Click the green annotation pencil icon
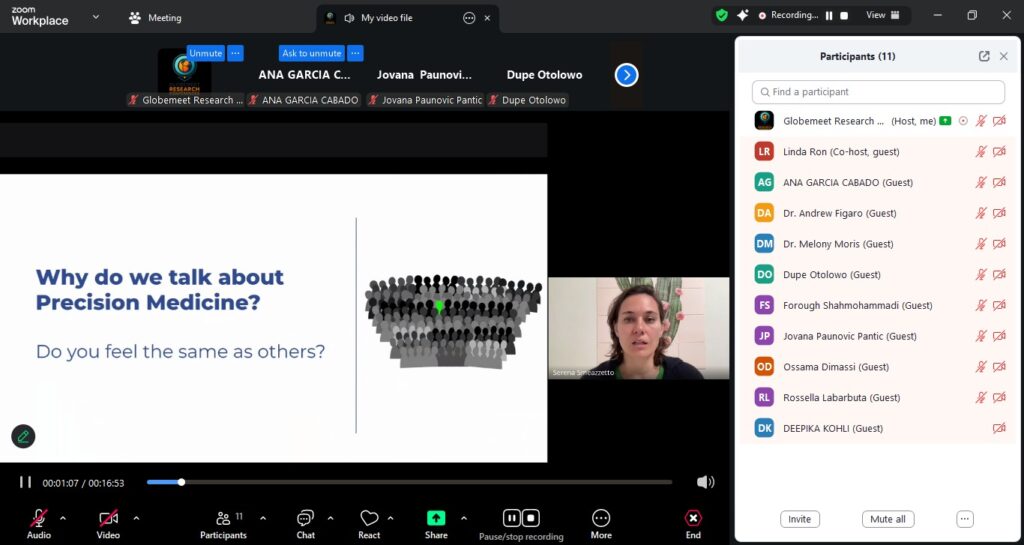This screenshot has height=545, width=1024. (x=23, y=436)
